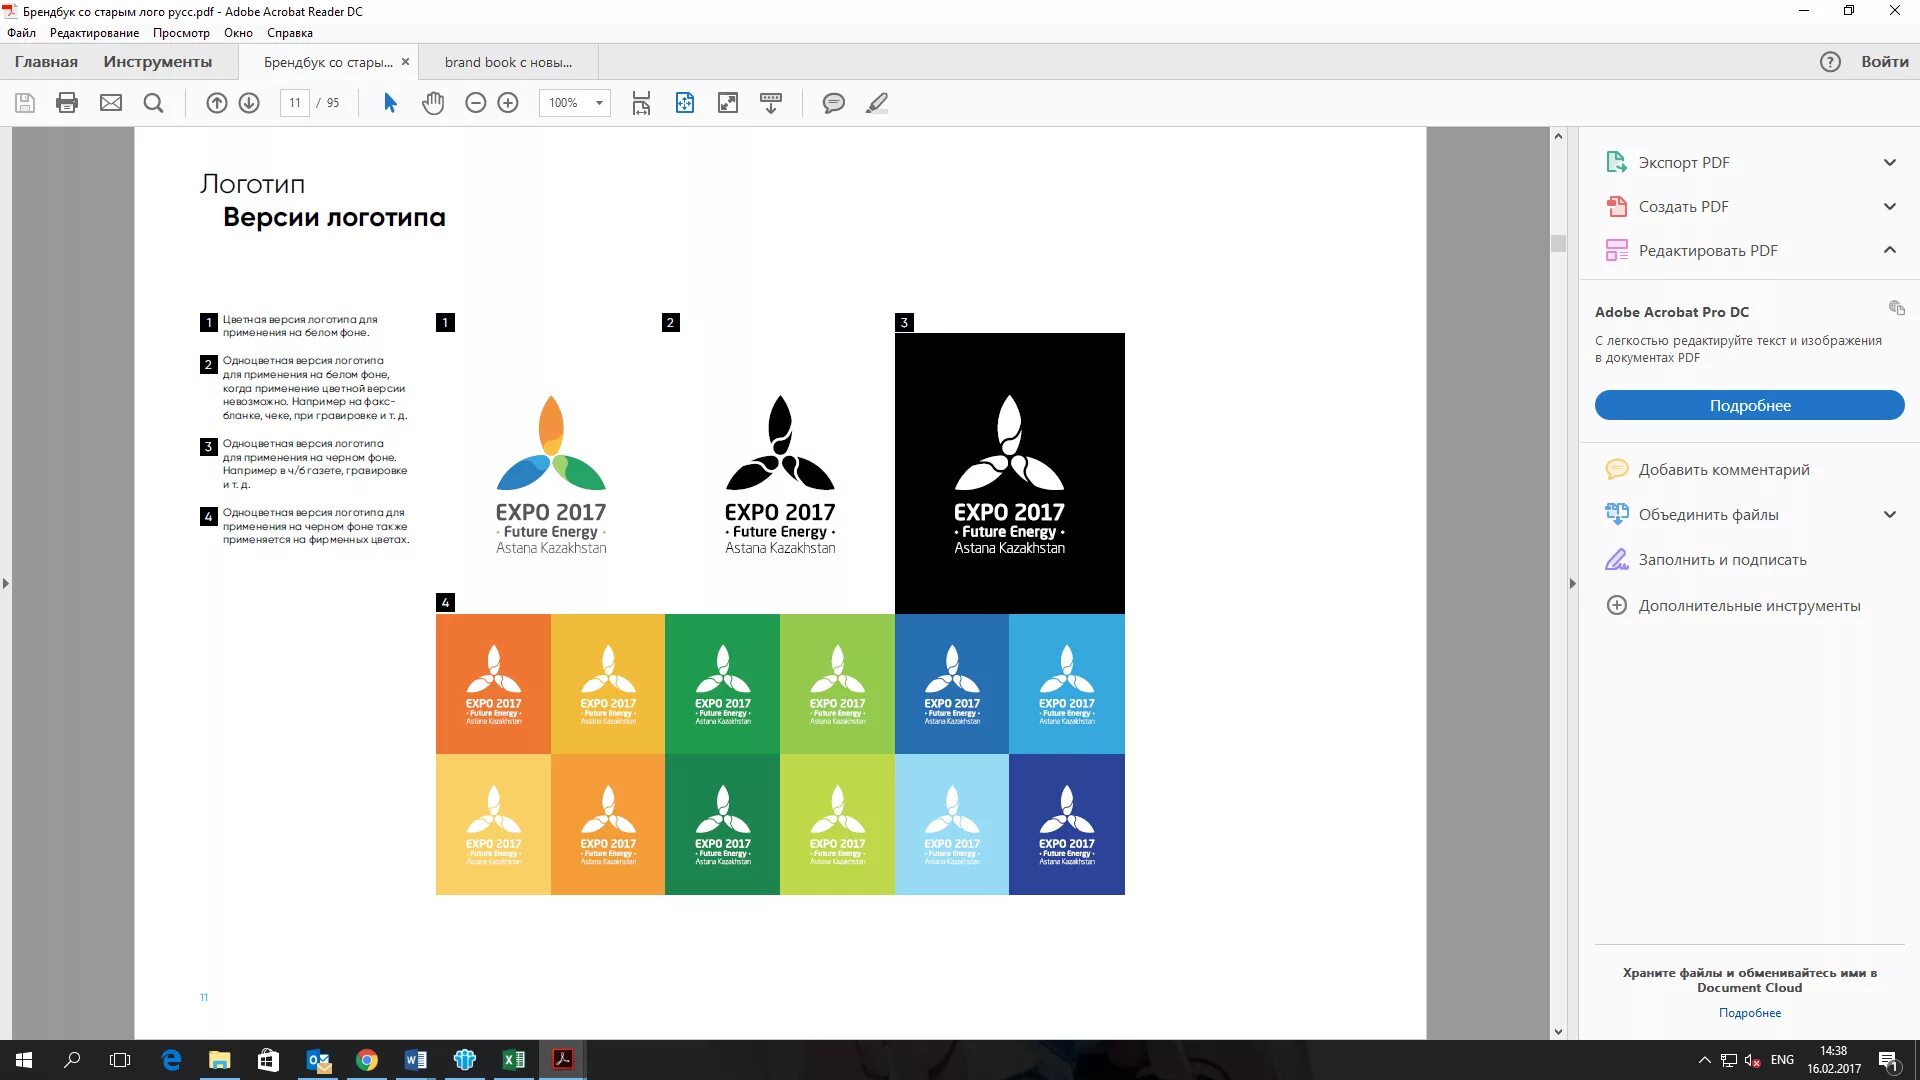This screenshot has width=1920, height=1080.
Task: Switch to brand book с новы... tab
Action: pos(508,62)
